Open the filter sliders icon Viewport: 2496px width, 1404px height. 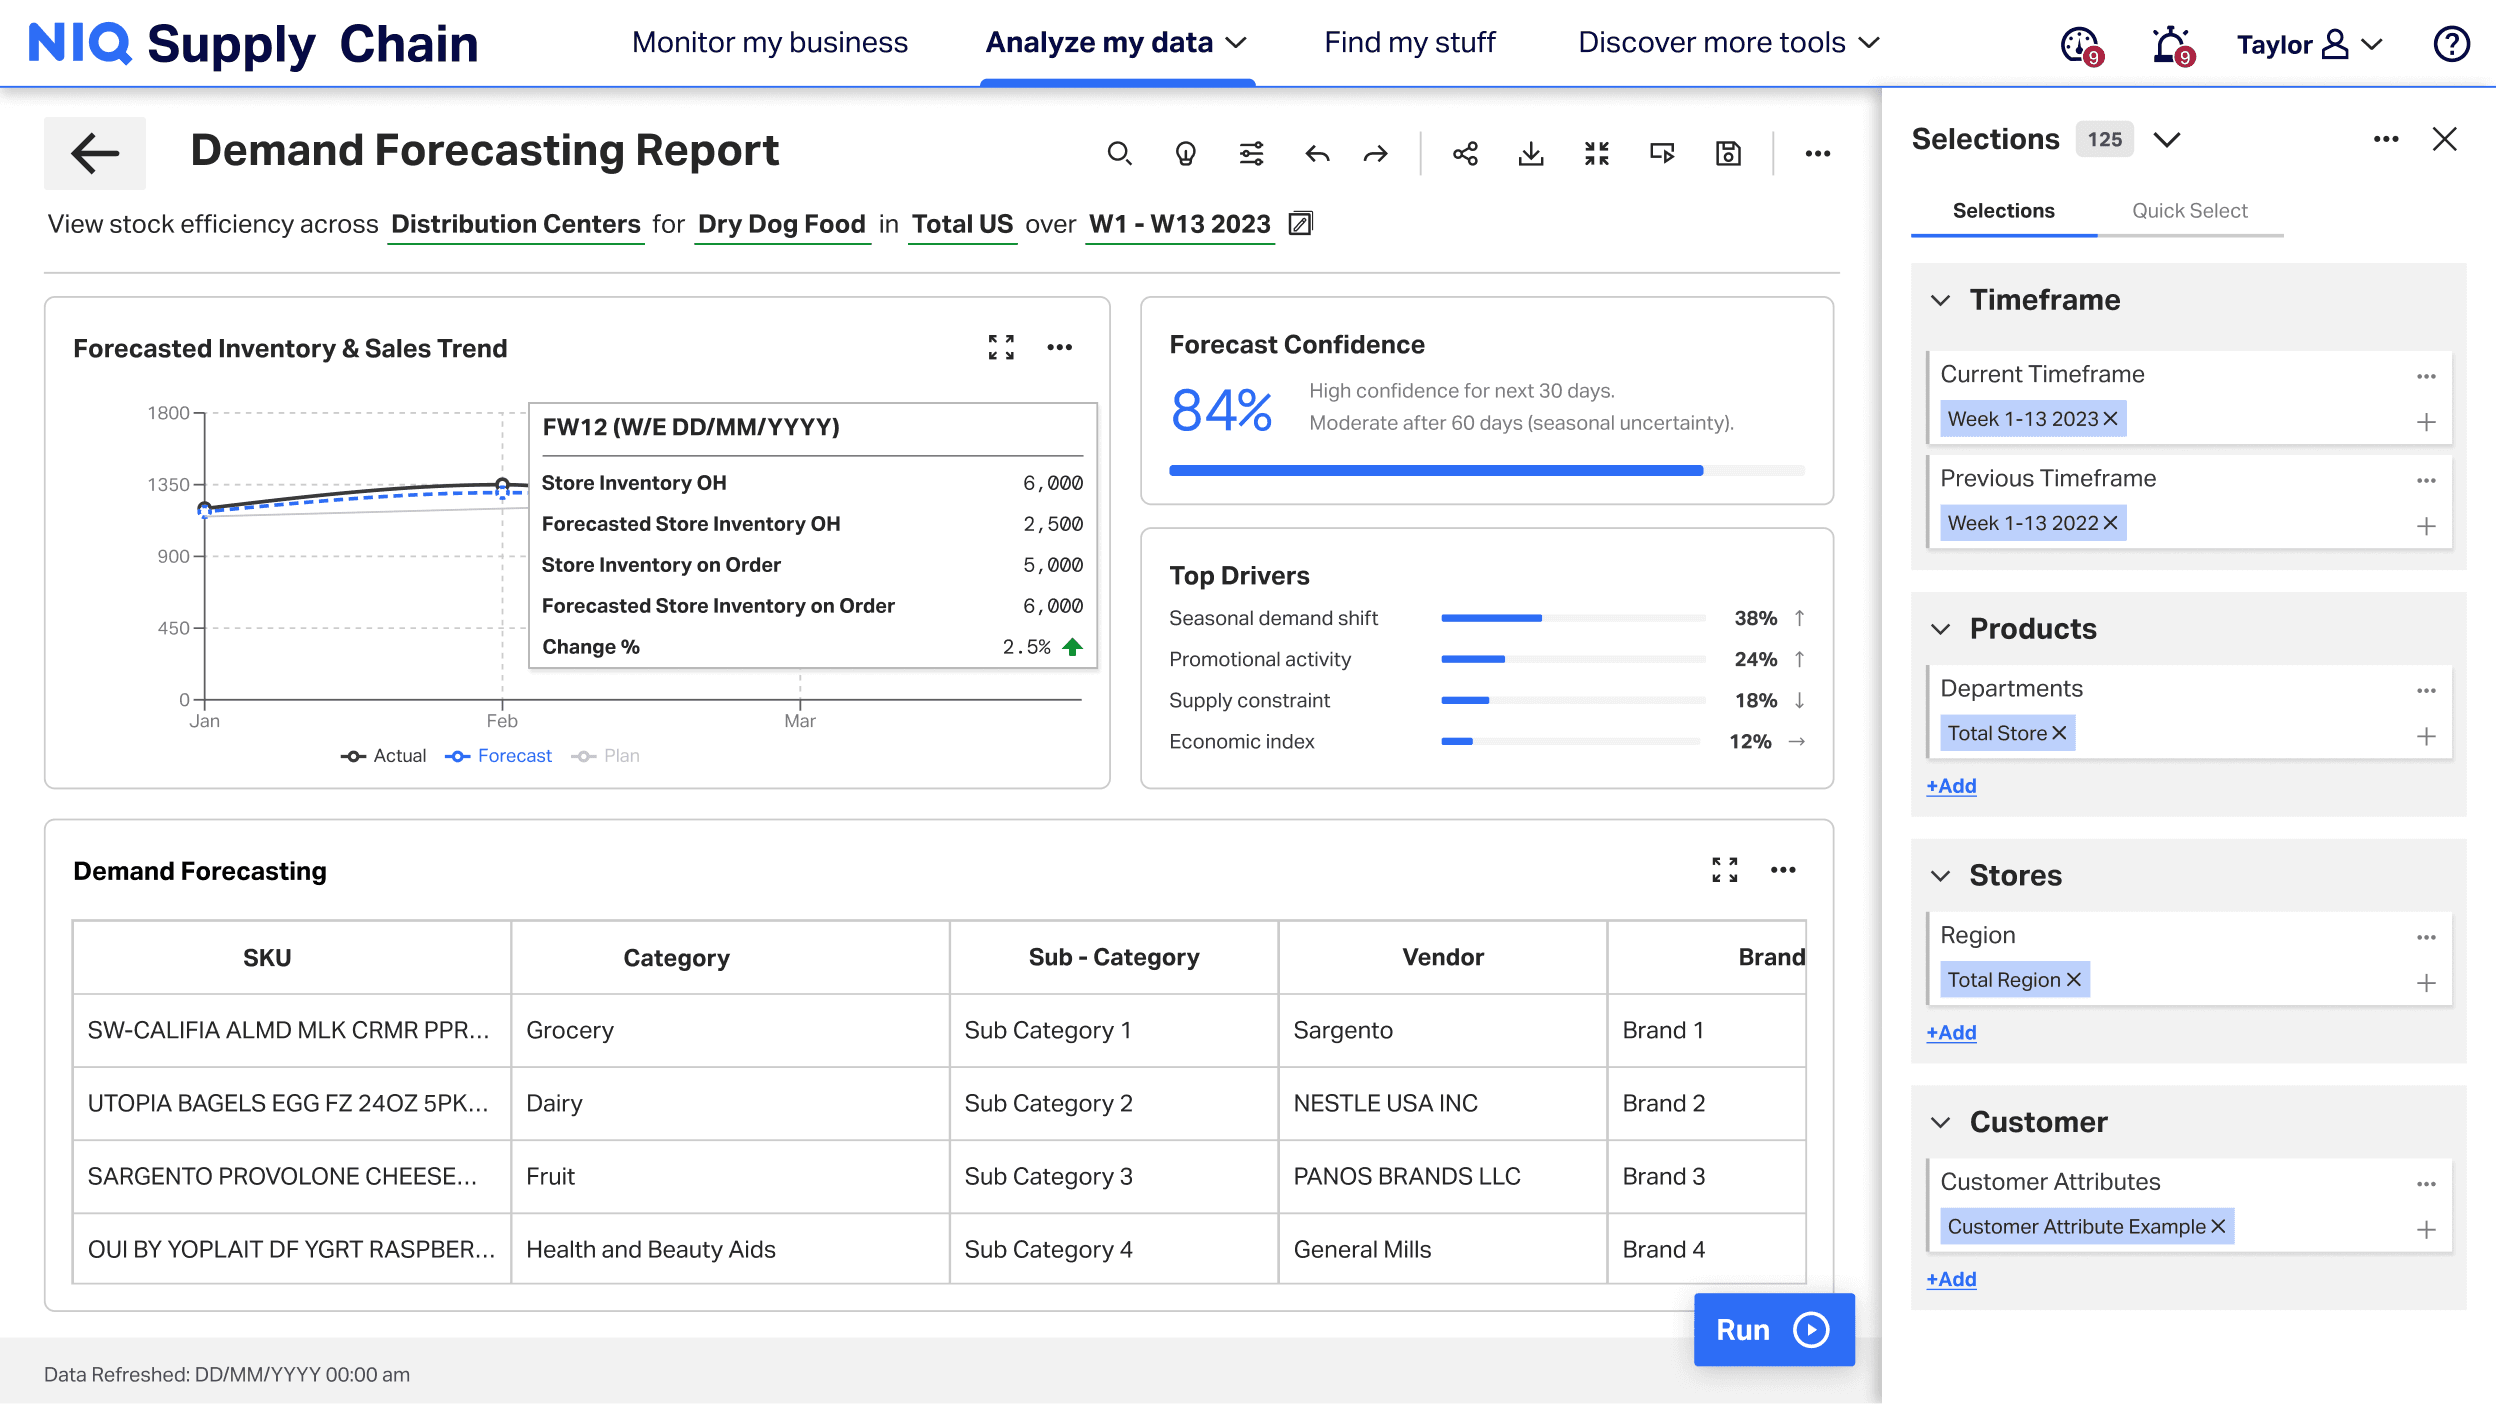click(x=1251, y=153)
